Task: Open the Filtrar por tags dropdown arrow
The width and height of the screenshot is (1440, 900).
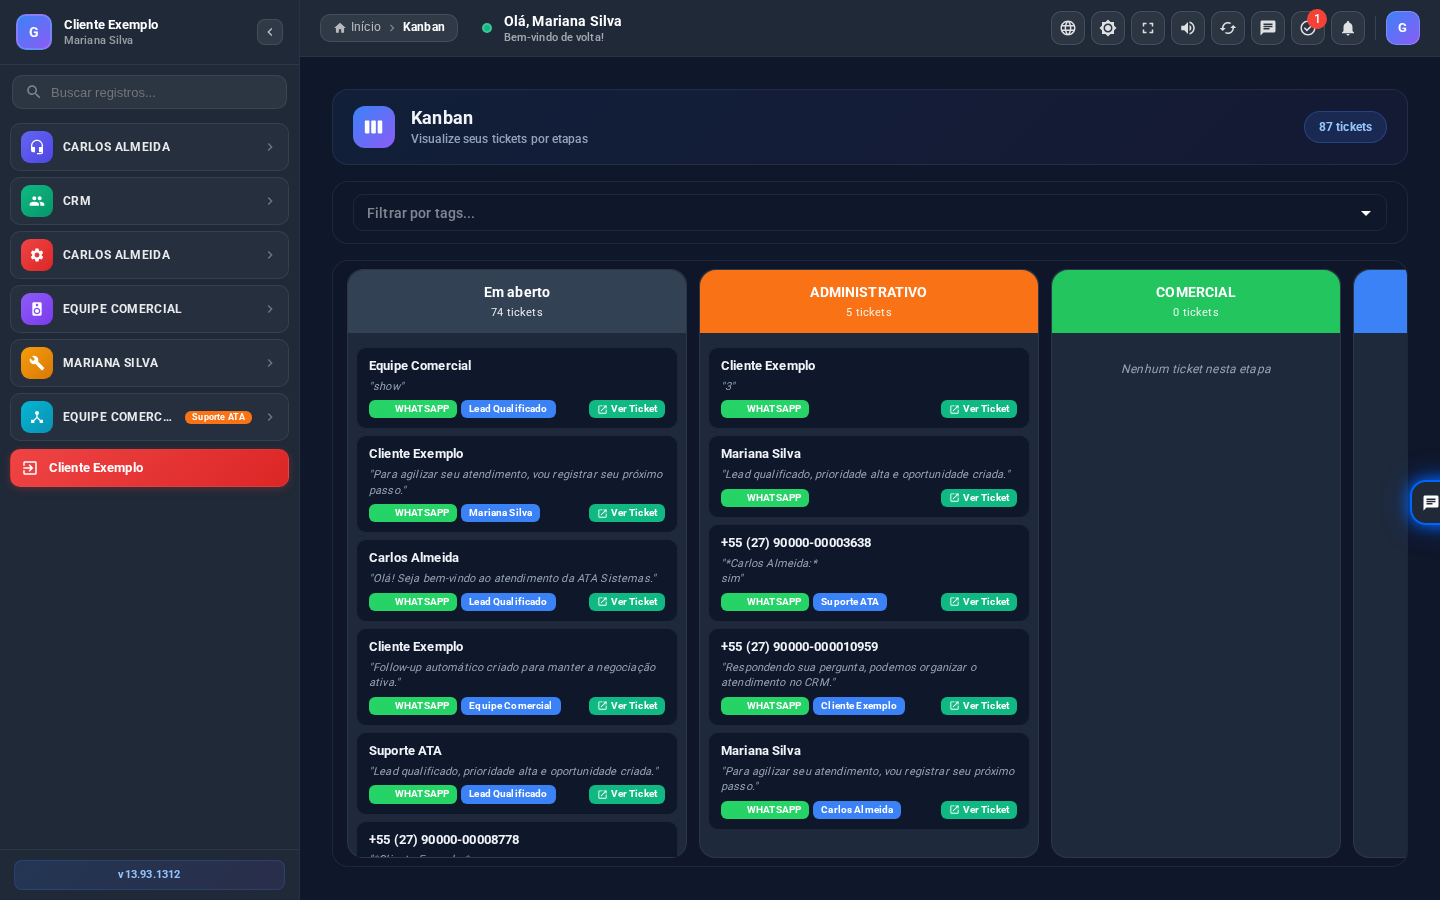Action: 1366,213
